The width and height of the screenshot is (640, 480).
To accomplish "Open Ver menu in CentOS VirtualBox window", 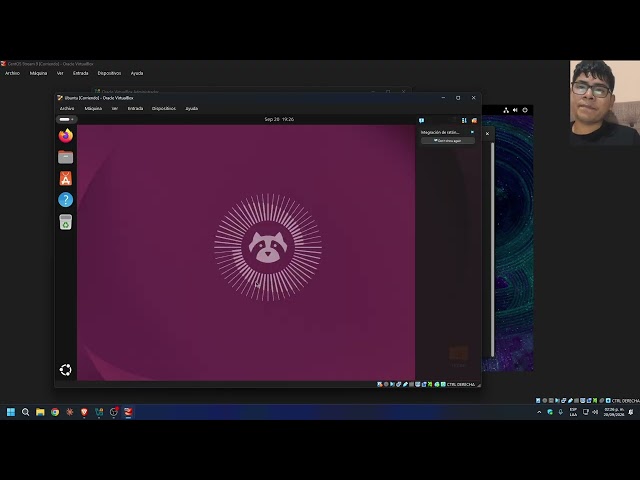I will point(60,73).
